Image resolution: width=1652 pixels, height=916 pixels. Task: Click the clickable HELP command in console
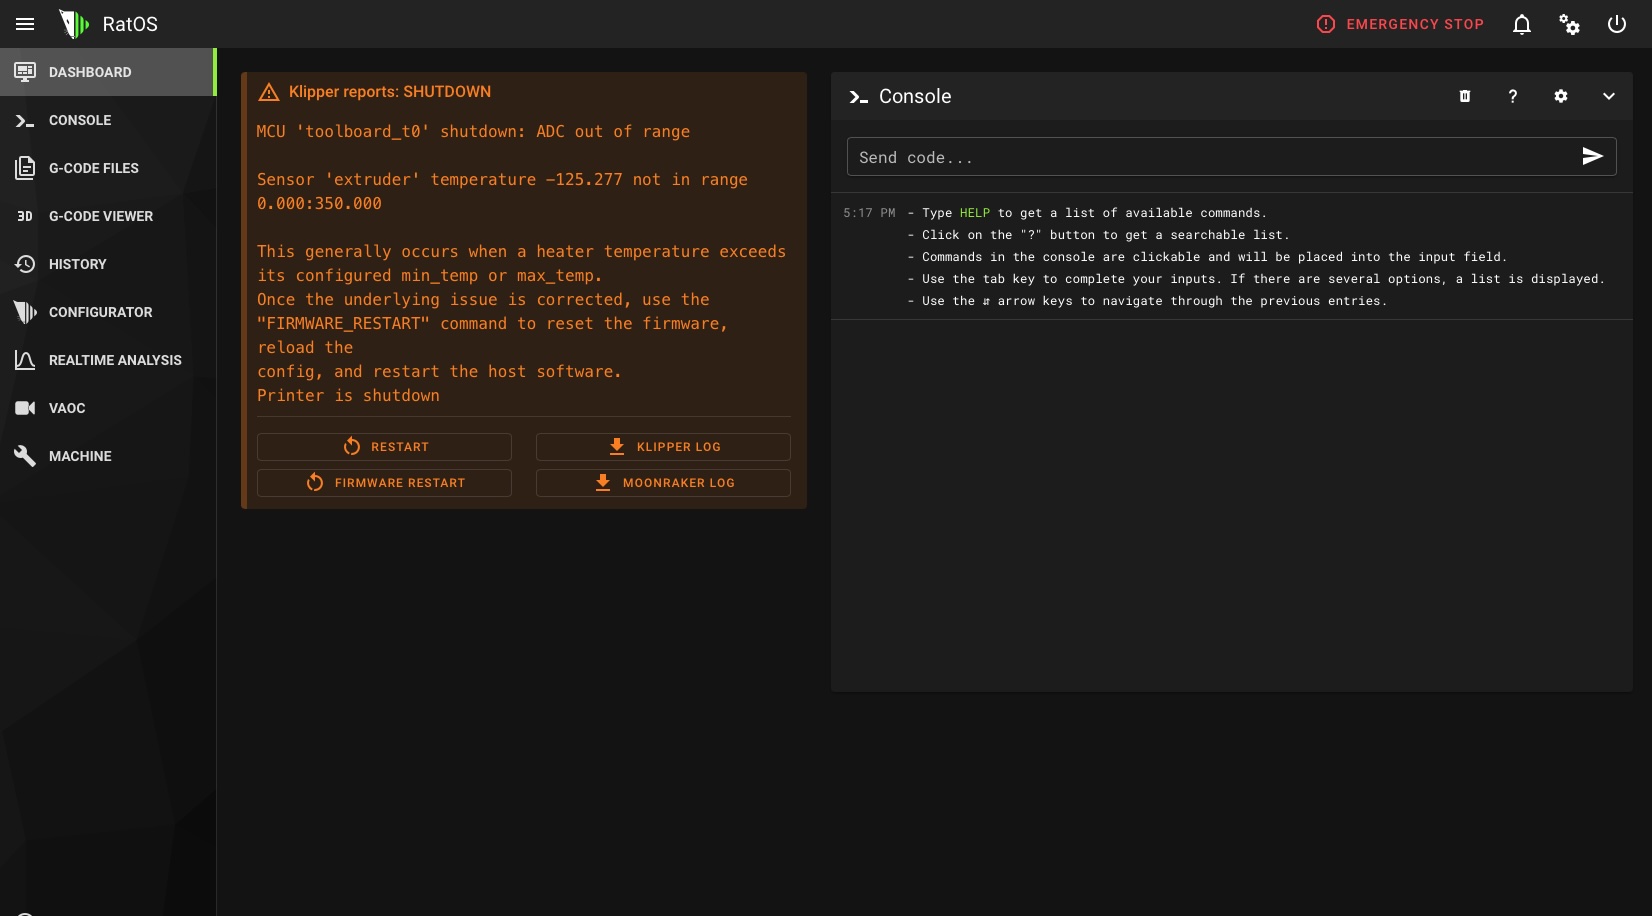click(x=974, y=213)
